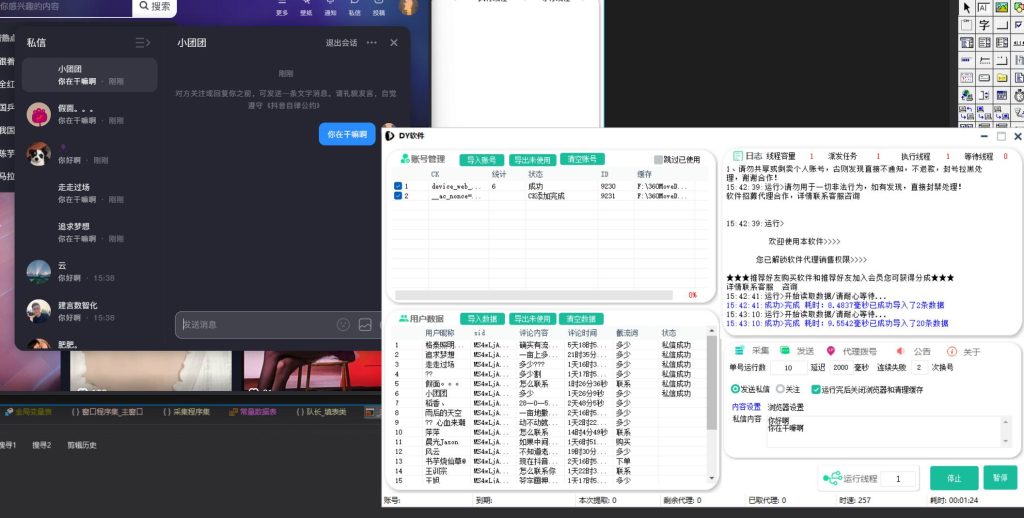Open the 常量数据表 editor tab

pos(253,412)
